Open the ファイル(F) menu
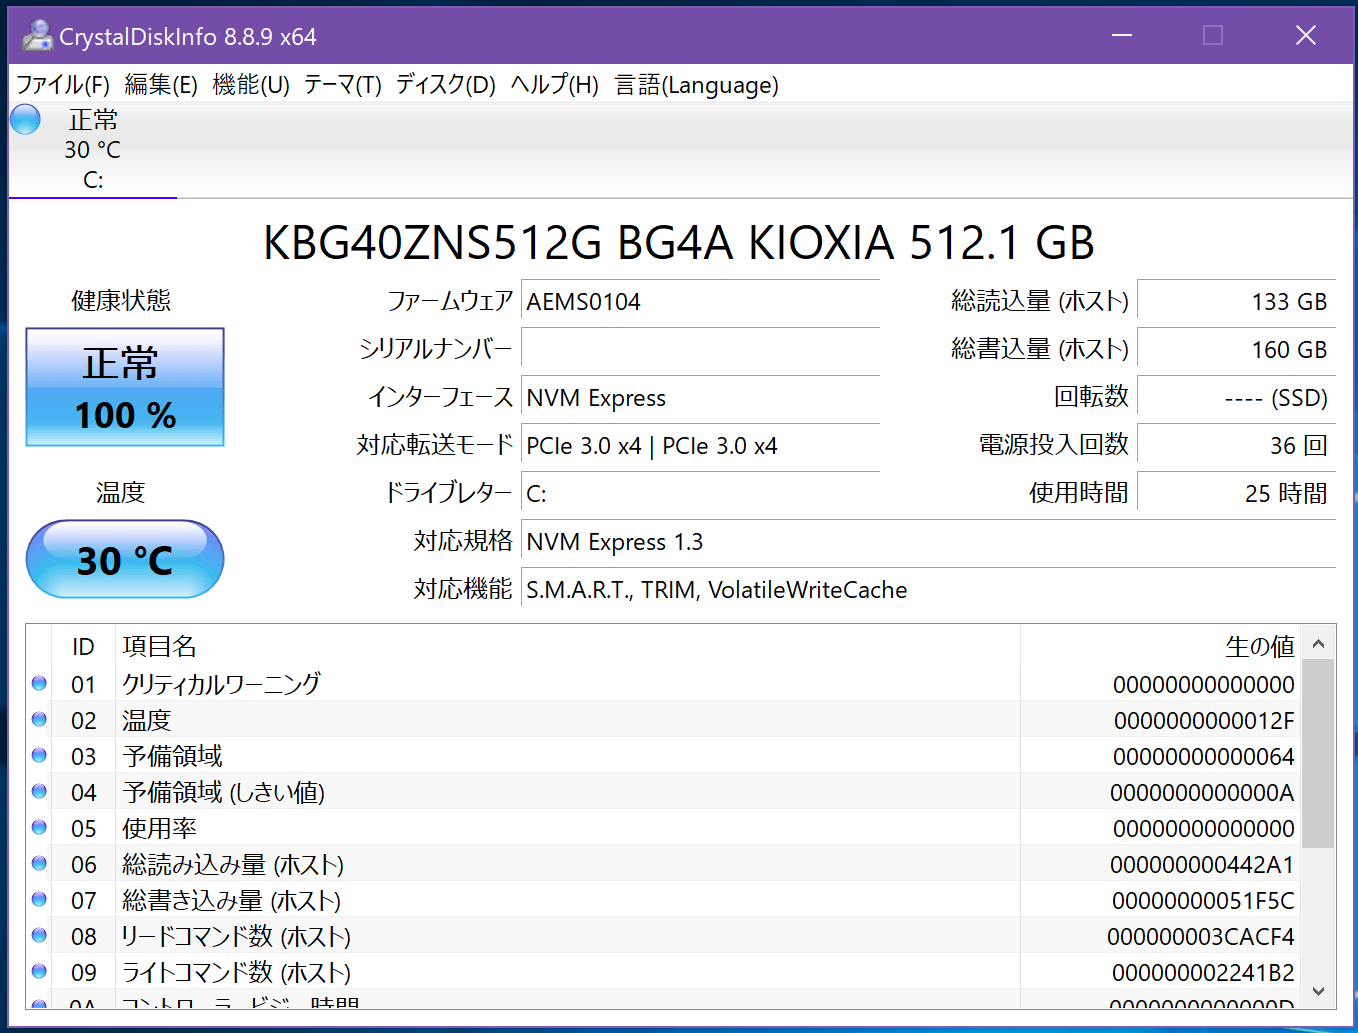The width and height of the screenshot is (1358, 1033). [x=63, y=85]
